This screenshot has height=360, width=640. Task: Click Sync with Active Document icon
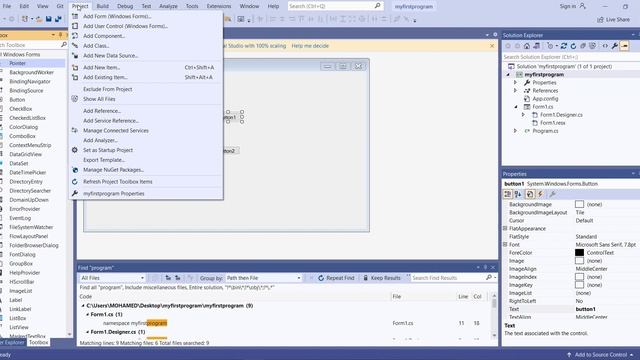(564, 46)
